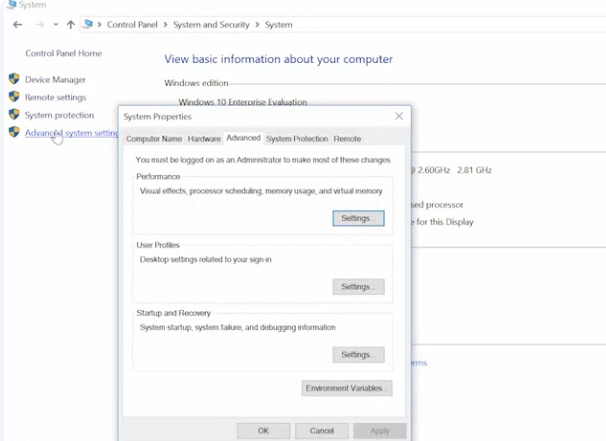
Task: Click the computer icon in address bar
Action: 88,24
